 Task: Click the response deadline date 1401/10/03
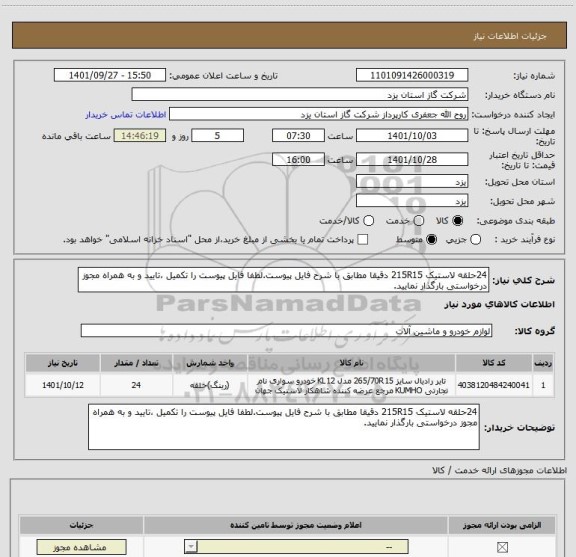coord(412,136)
